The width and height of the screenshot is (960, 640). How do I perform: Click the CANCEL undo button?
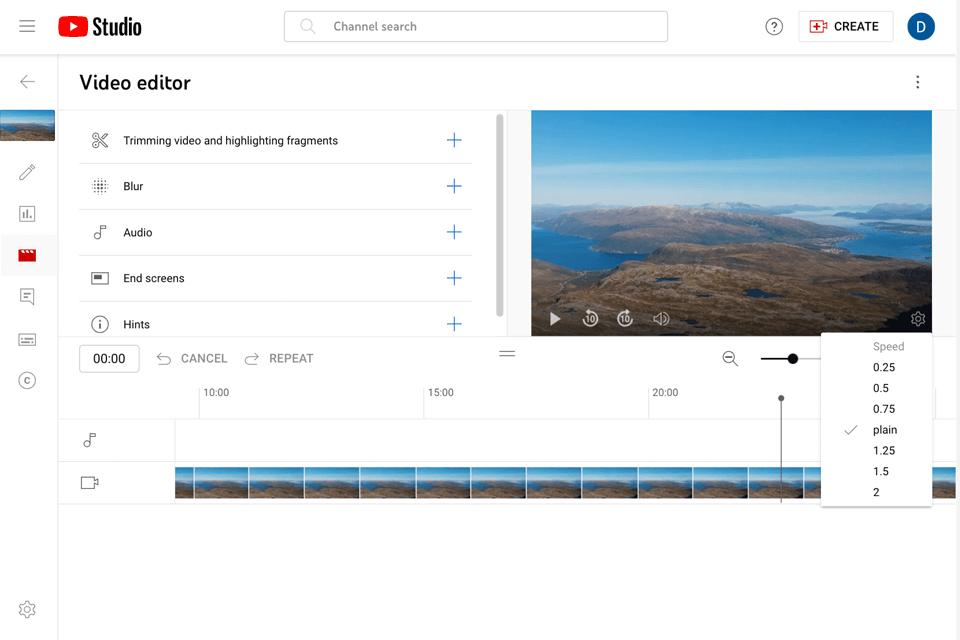tap(192, 359)
